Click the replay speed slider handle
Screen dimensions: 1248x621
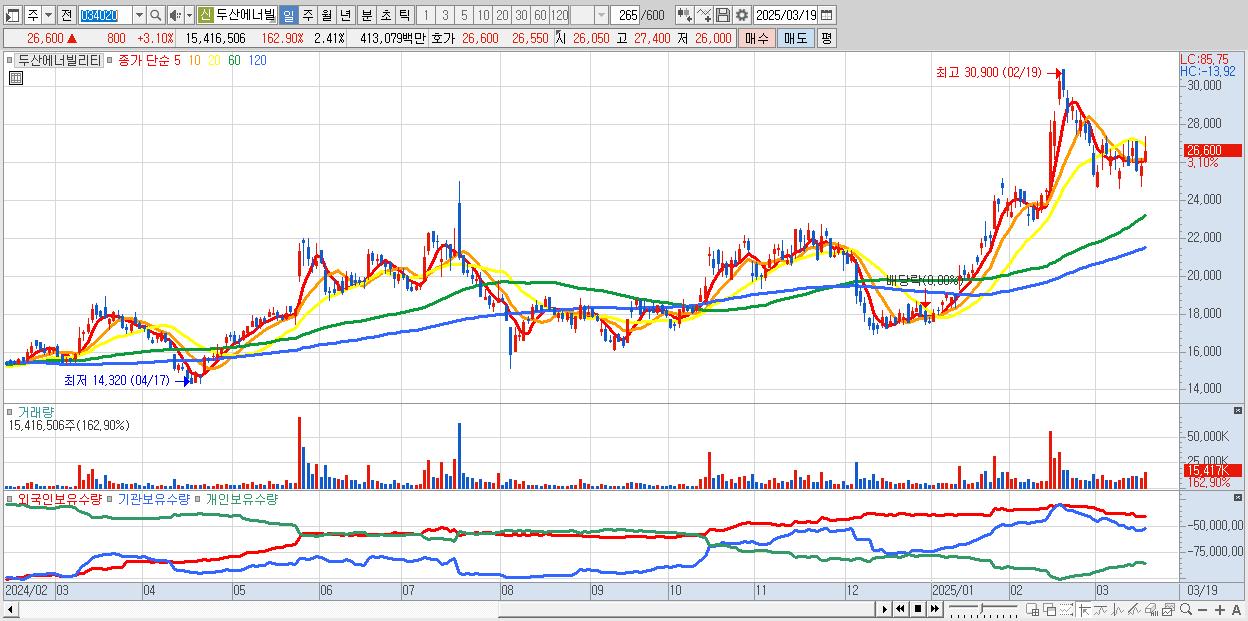[981, 608]
